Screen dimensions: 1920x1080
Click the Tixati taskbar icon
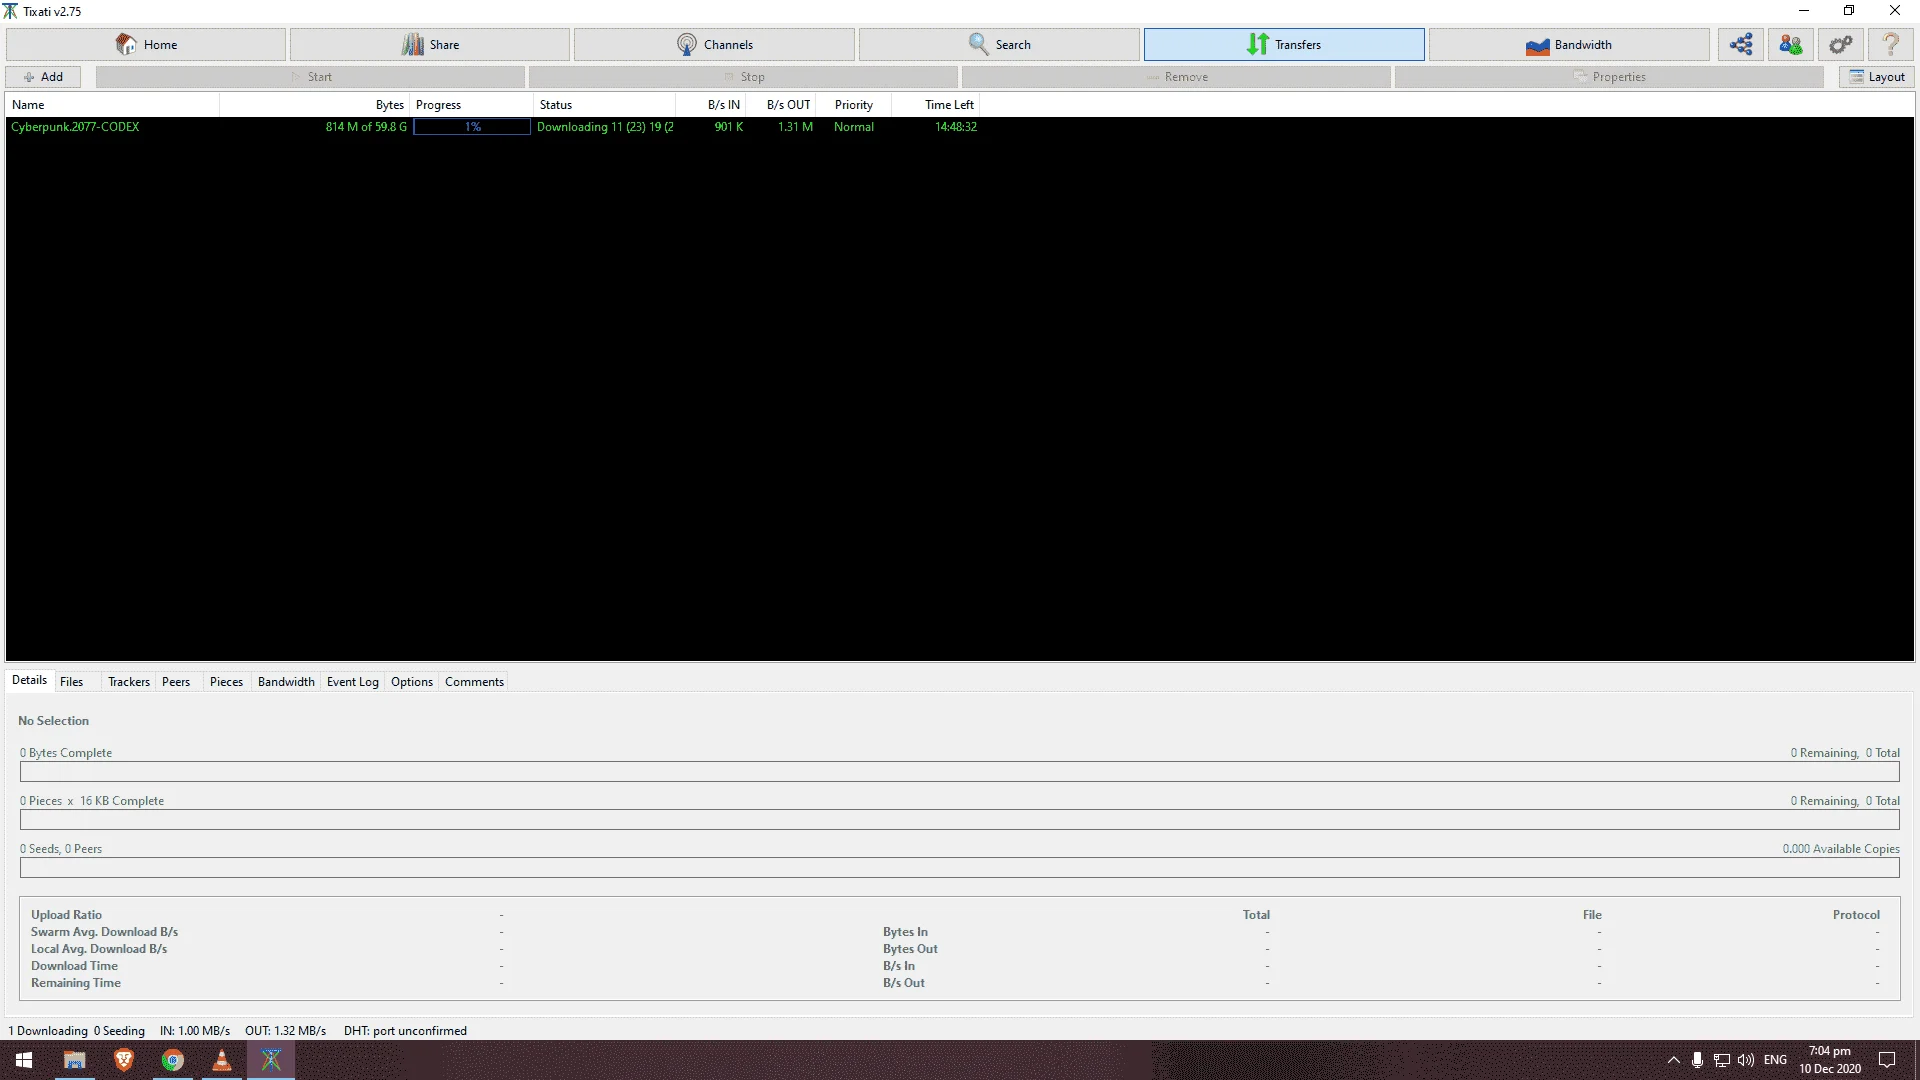pyautogui.click(x=271, y=1060)
